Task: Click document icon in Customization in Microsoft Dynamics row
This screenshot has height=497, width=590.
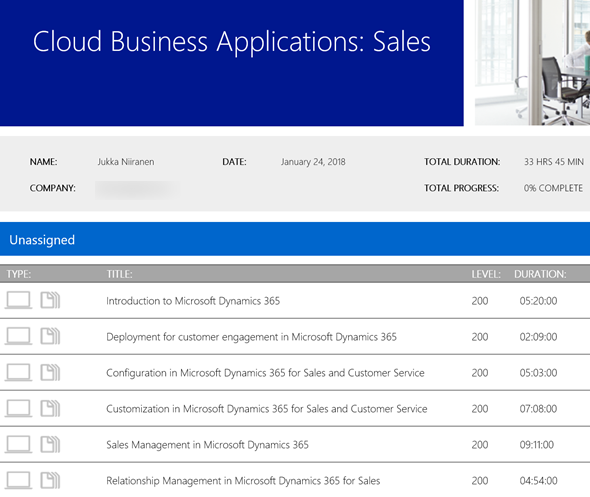Action: point(50,408)
